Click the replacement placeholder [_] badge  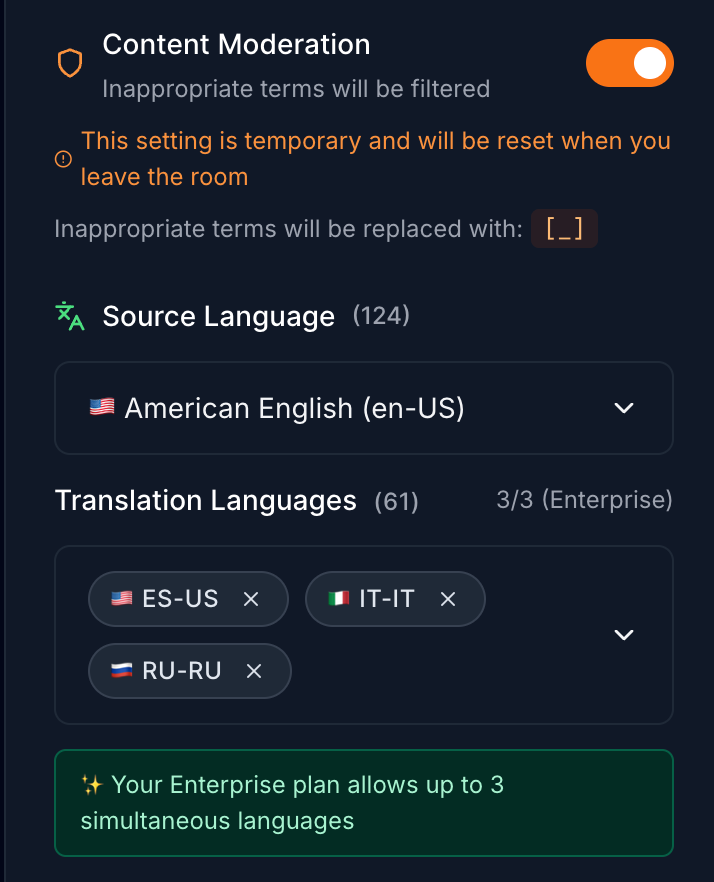point(564,229)
